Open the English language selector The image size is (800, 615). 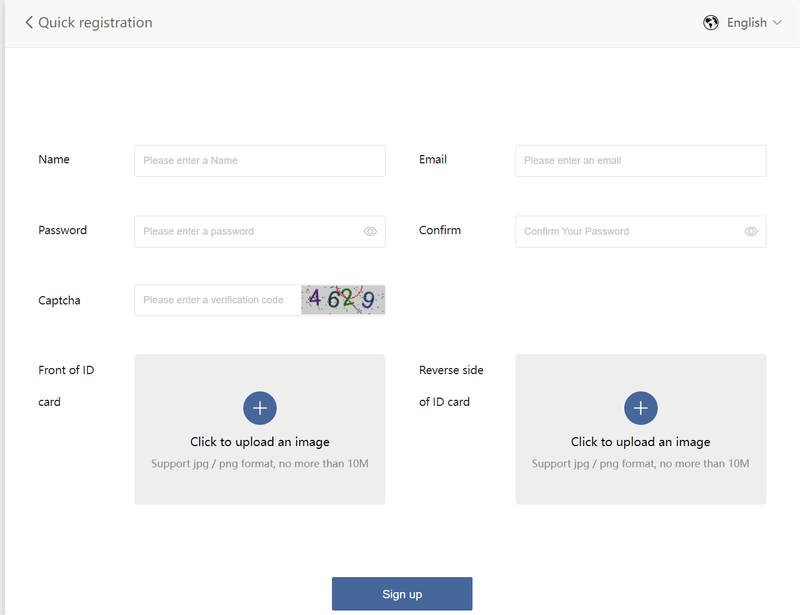[x=746, y=23]
